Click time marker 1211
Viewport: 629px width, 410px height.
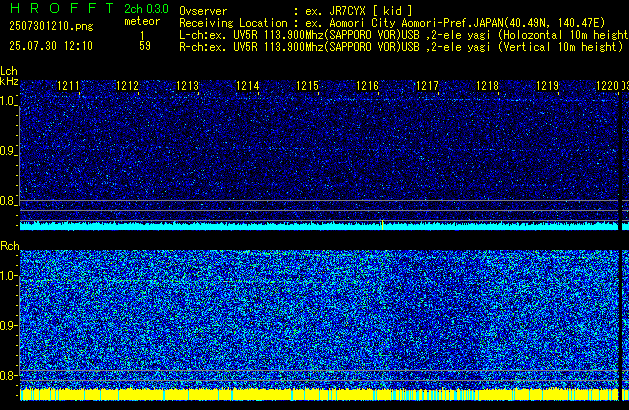click(x=69, y=86)
